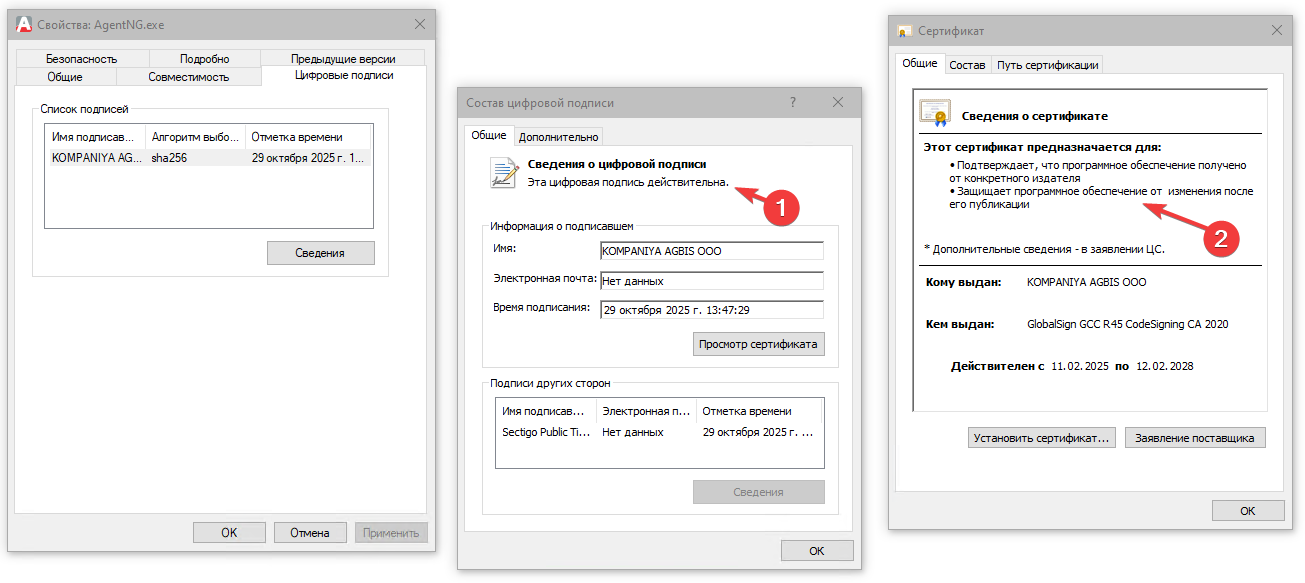Switch to the Совместимость tab
Image resolution: width=1305 pixels, height=583 pixels.
189,74
